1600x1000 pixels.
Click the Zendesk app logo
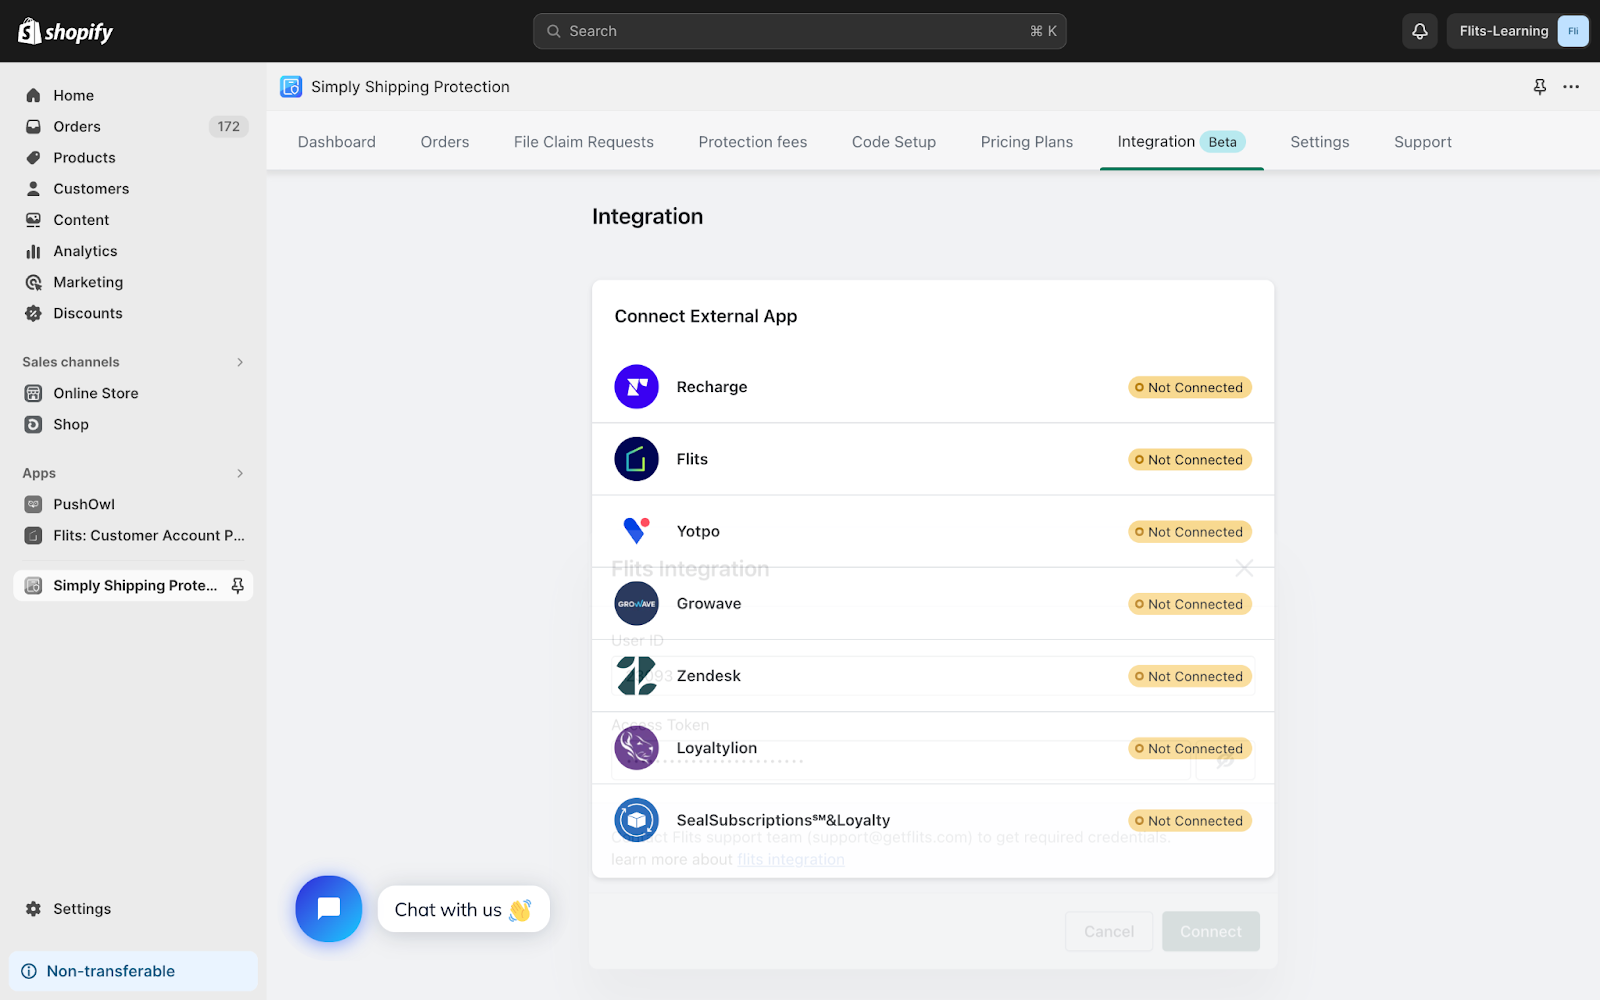pyautogui.click(x=636, y=676)
